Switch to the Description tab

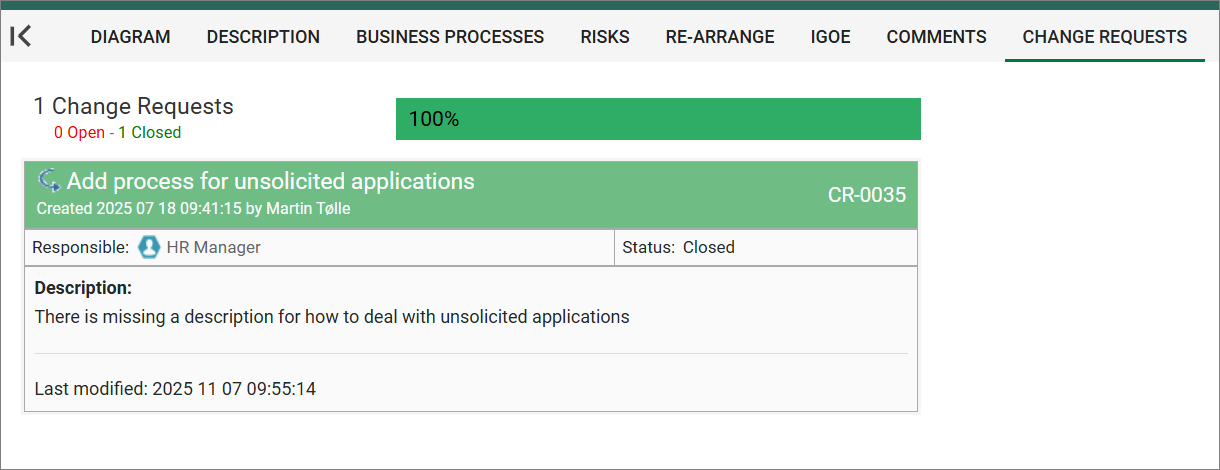click(x=263, y=37)
